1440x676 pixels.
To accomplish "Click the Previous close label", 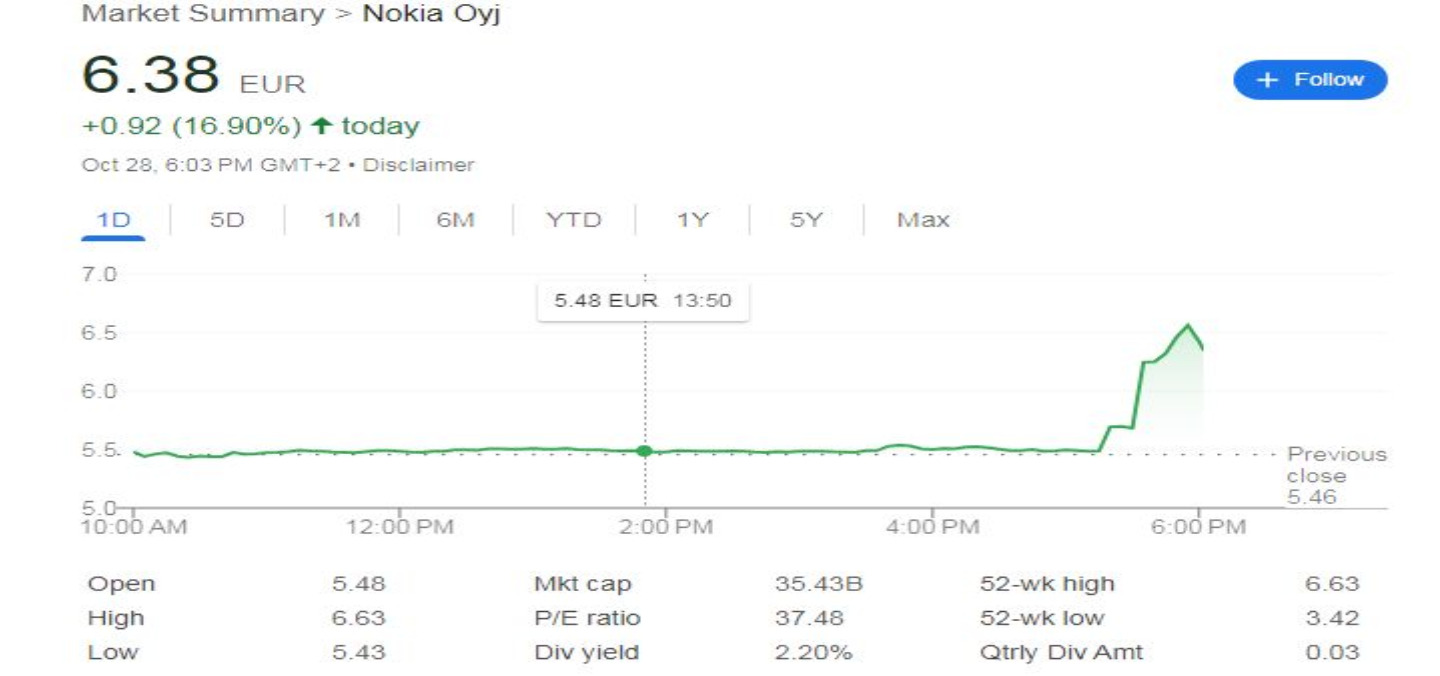I will coord(1336,465).
